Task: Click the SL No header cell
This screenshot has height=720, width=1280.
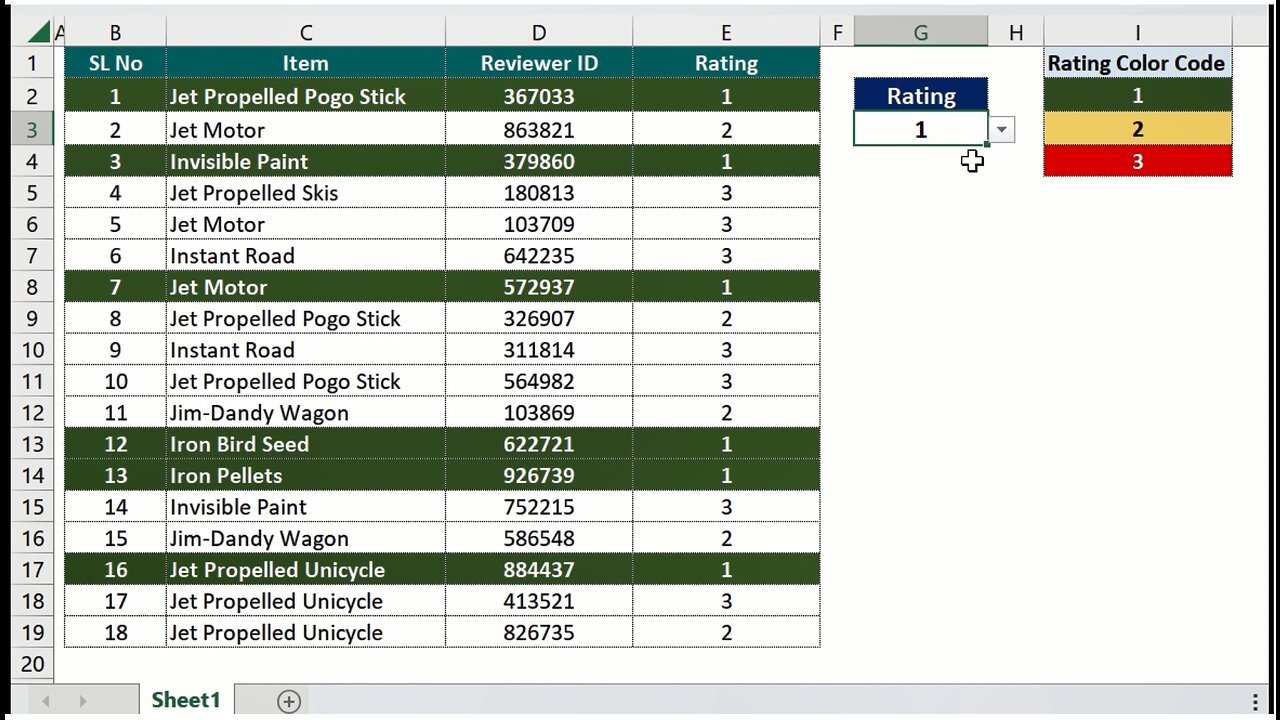Action: [x=115, y=63]
